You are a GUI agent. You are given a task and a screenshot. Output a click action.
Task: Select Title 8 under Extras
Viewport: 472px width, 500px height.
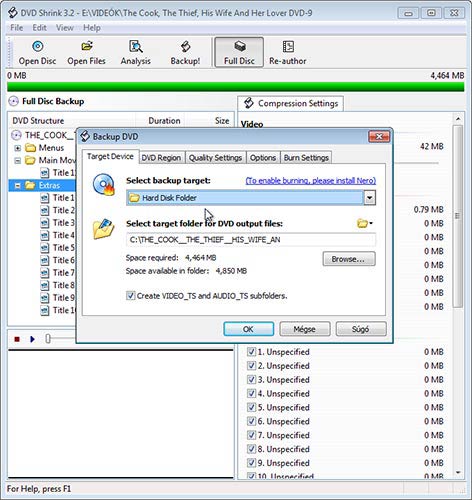pyautogui.click(x=58, y=285)
